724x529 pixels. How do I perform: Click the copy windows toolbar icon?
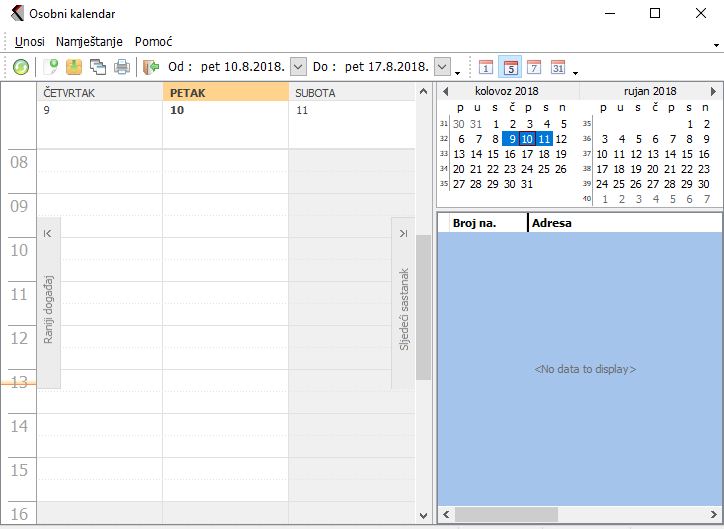pos(98,67)
